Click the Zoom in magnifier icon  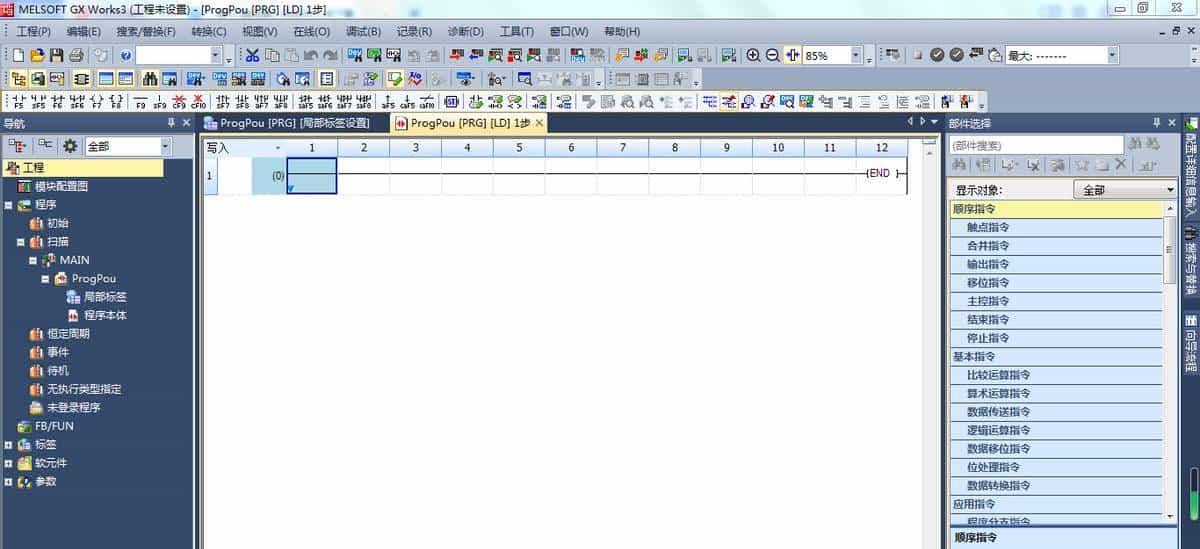tap(753, 55)
